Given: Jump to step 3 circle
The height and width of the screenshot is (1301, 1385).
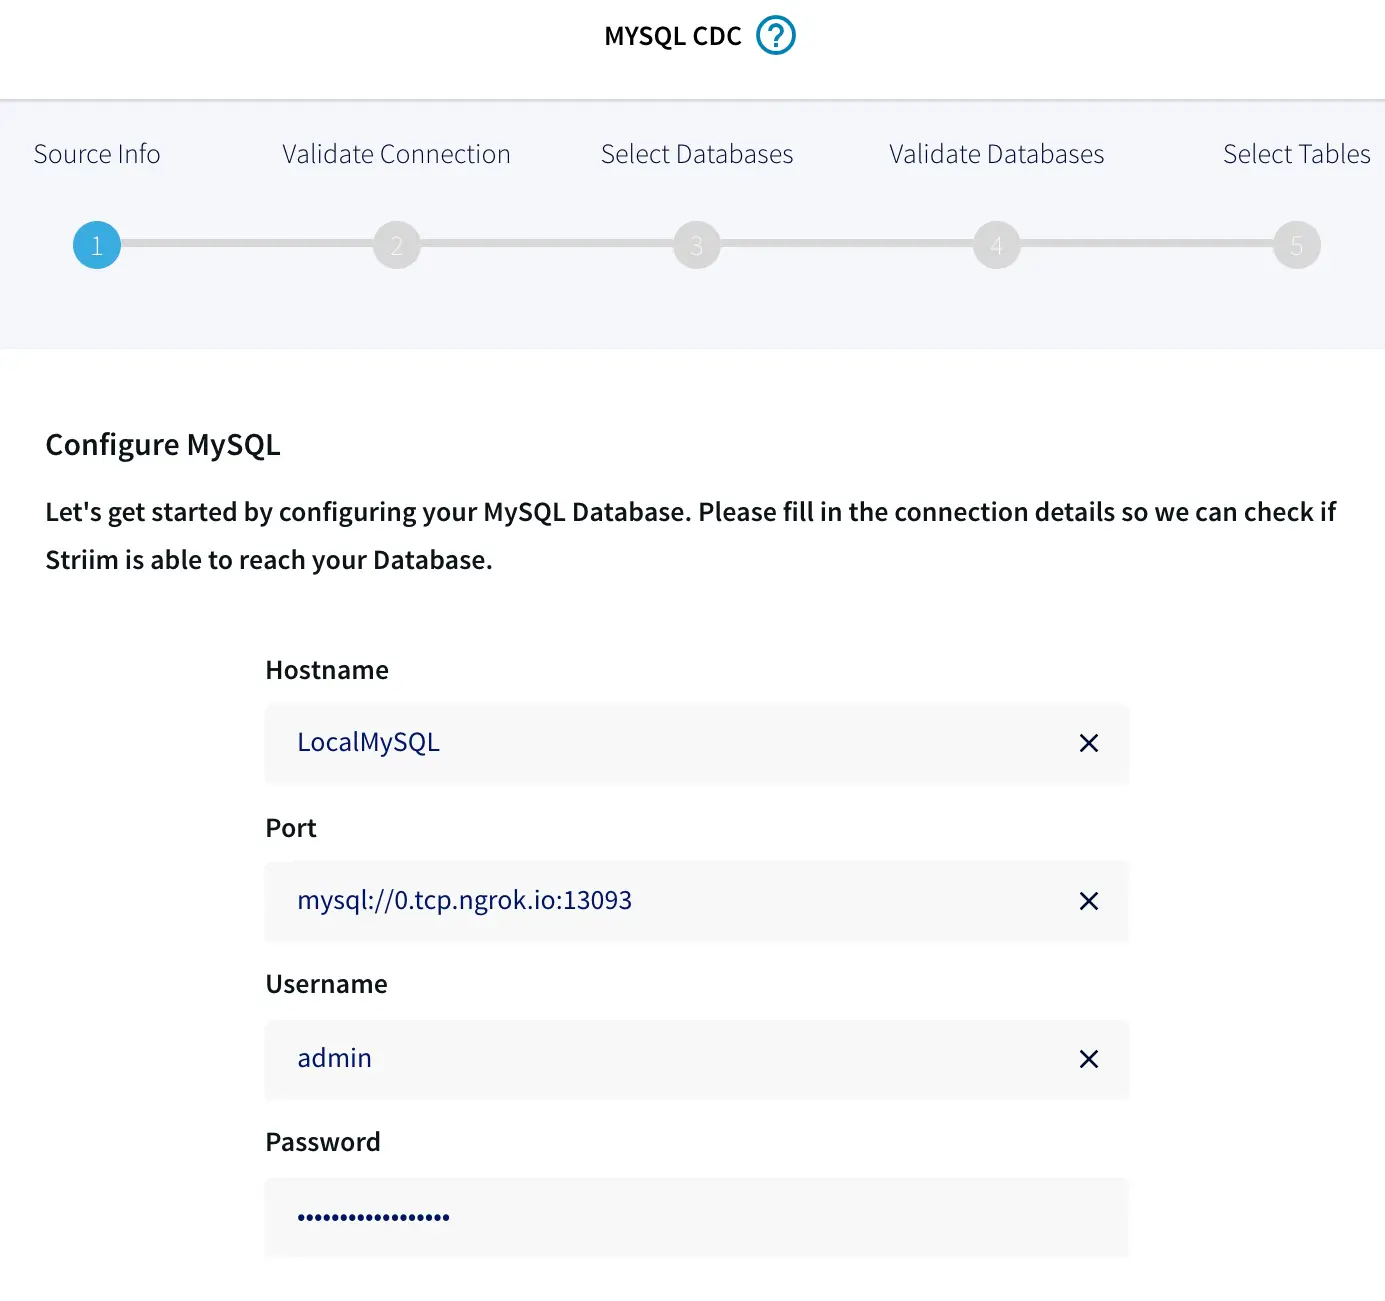Looking at the screenshot, I should coord(697,245).
